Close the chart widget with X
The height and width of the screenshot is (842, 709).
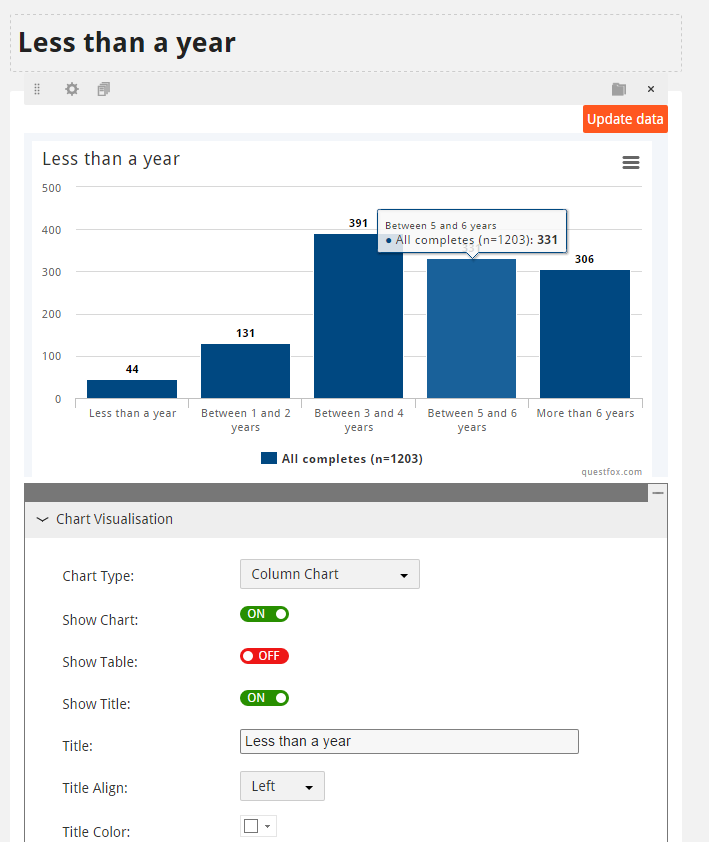coord(651,89)
